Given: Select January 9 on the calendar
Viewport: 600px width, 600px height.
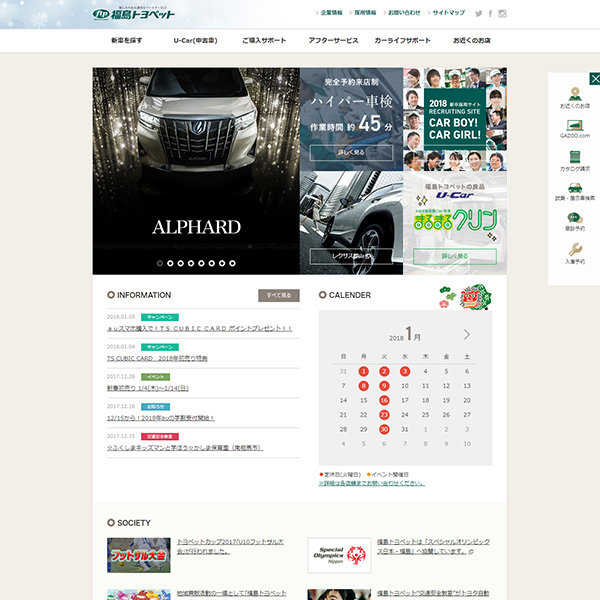Looking at the screenshot, I should pos(384,386).
